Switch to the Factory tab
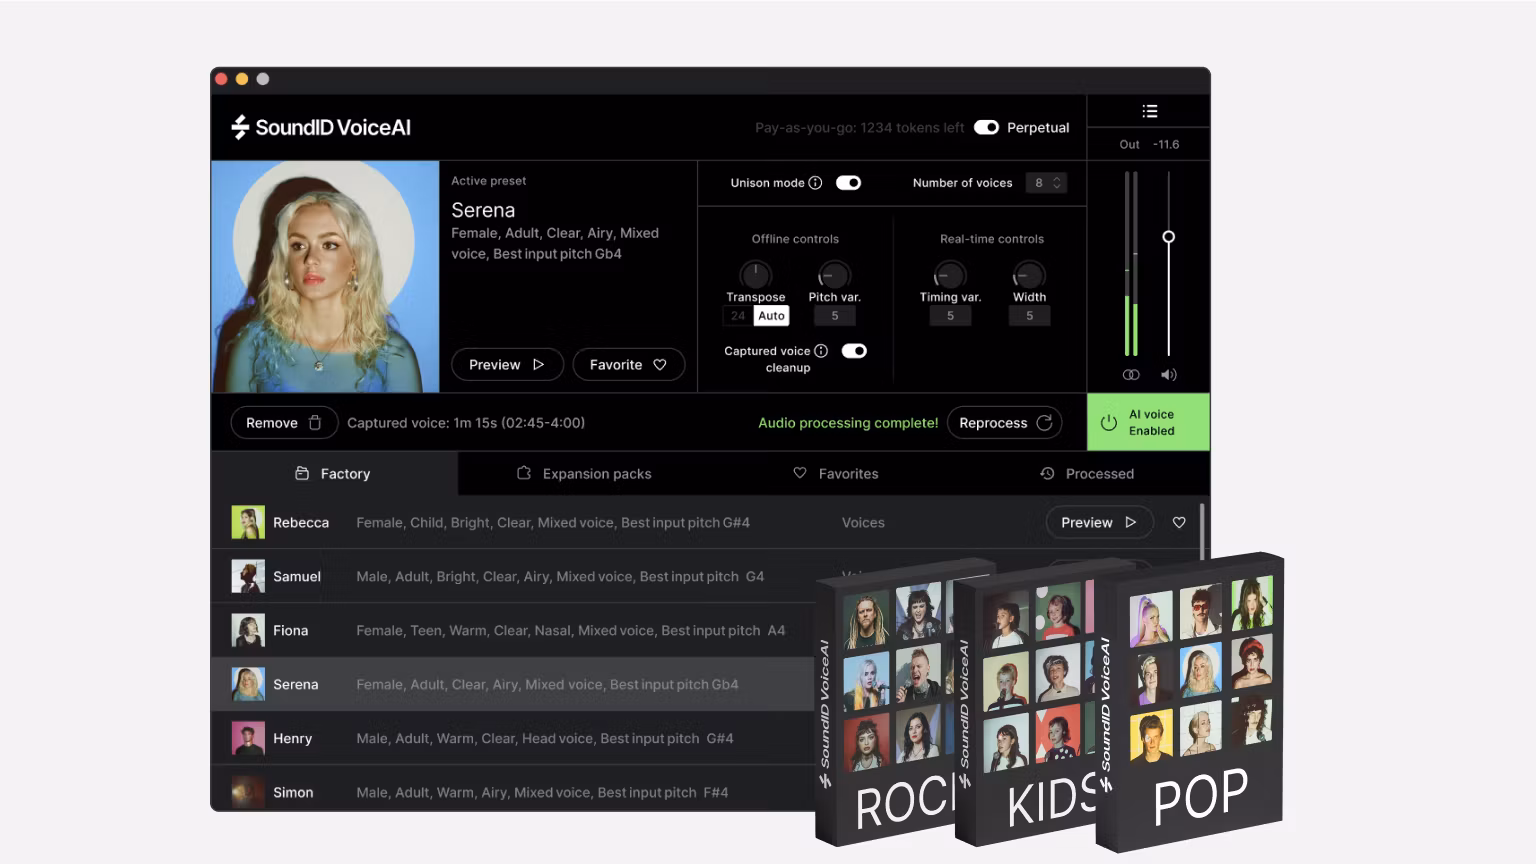This screenshot has width=1536, height=864. [x=334, y=474]
